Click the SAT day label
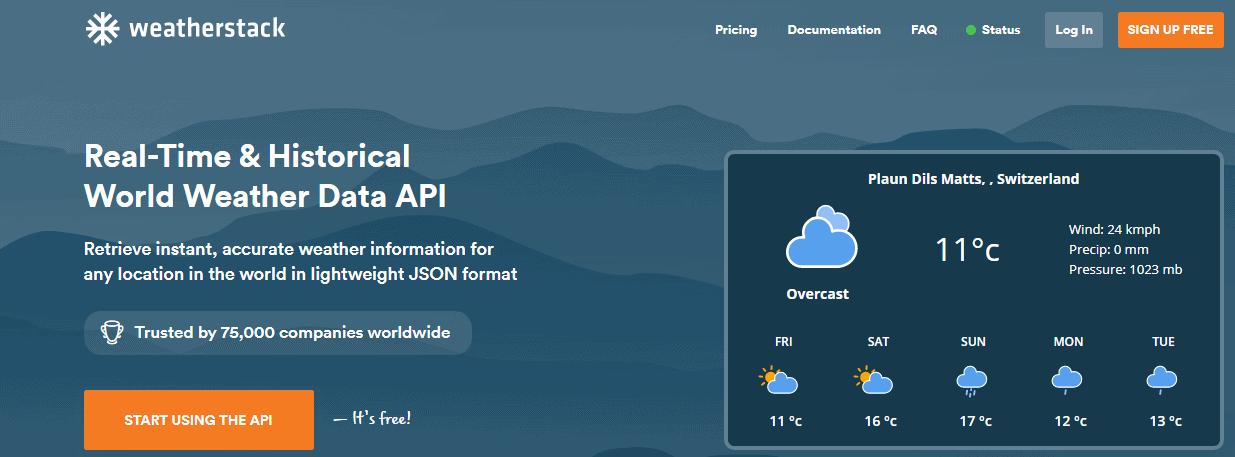The image size is (1235, 457). (x=878, y=342)
